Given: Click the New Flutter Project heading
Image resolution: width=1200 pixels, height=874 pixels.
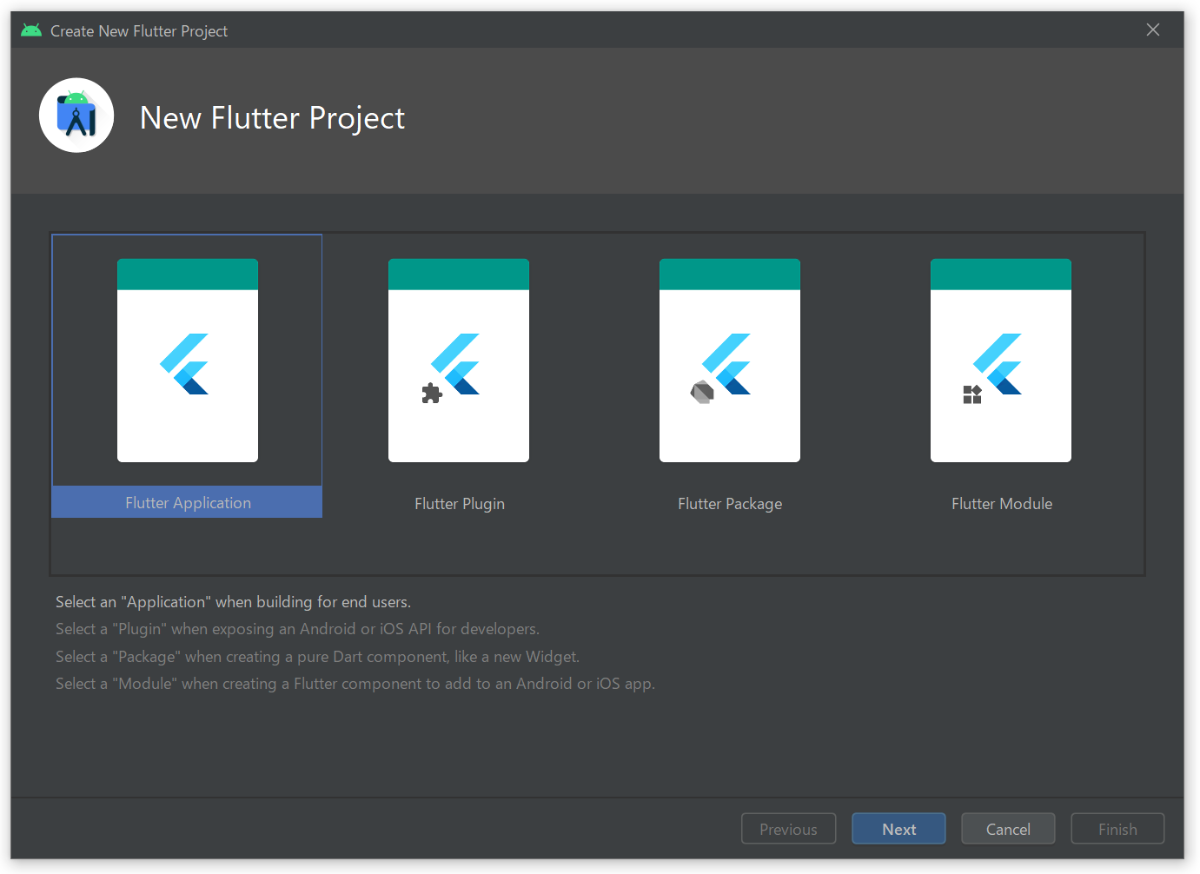Looking at the screenshot, I should [271, 117].
